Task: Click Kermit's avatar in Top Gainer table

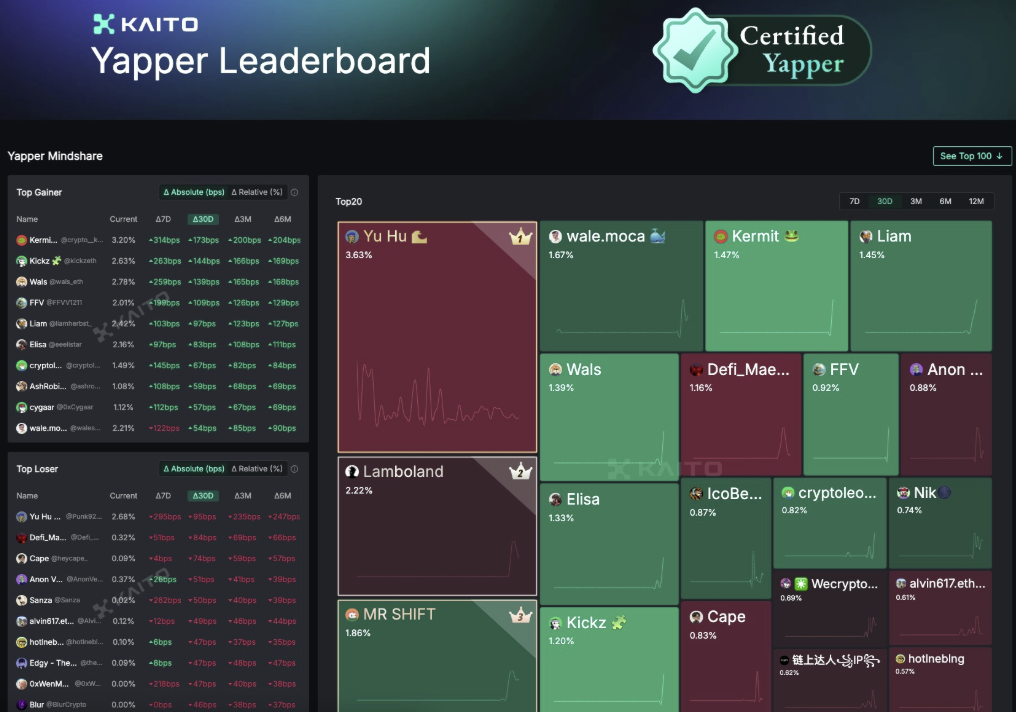Action: click(21, 240)
